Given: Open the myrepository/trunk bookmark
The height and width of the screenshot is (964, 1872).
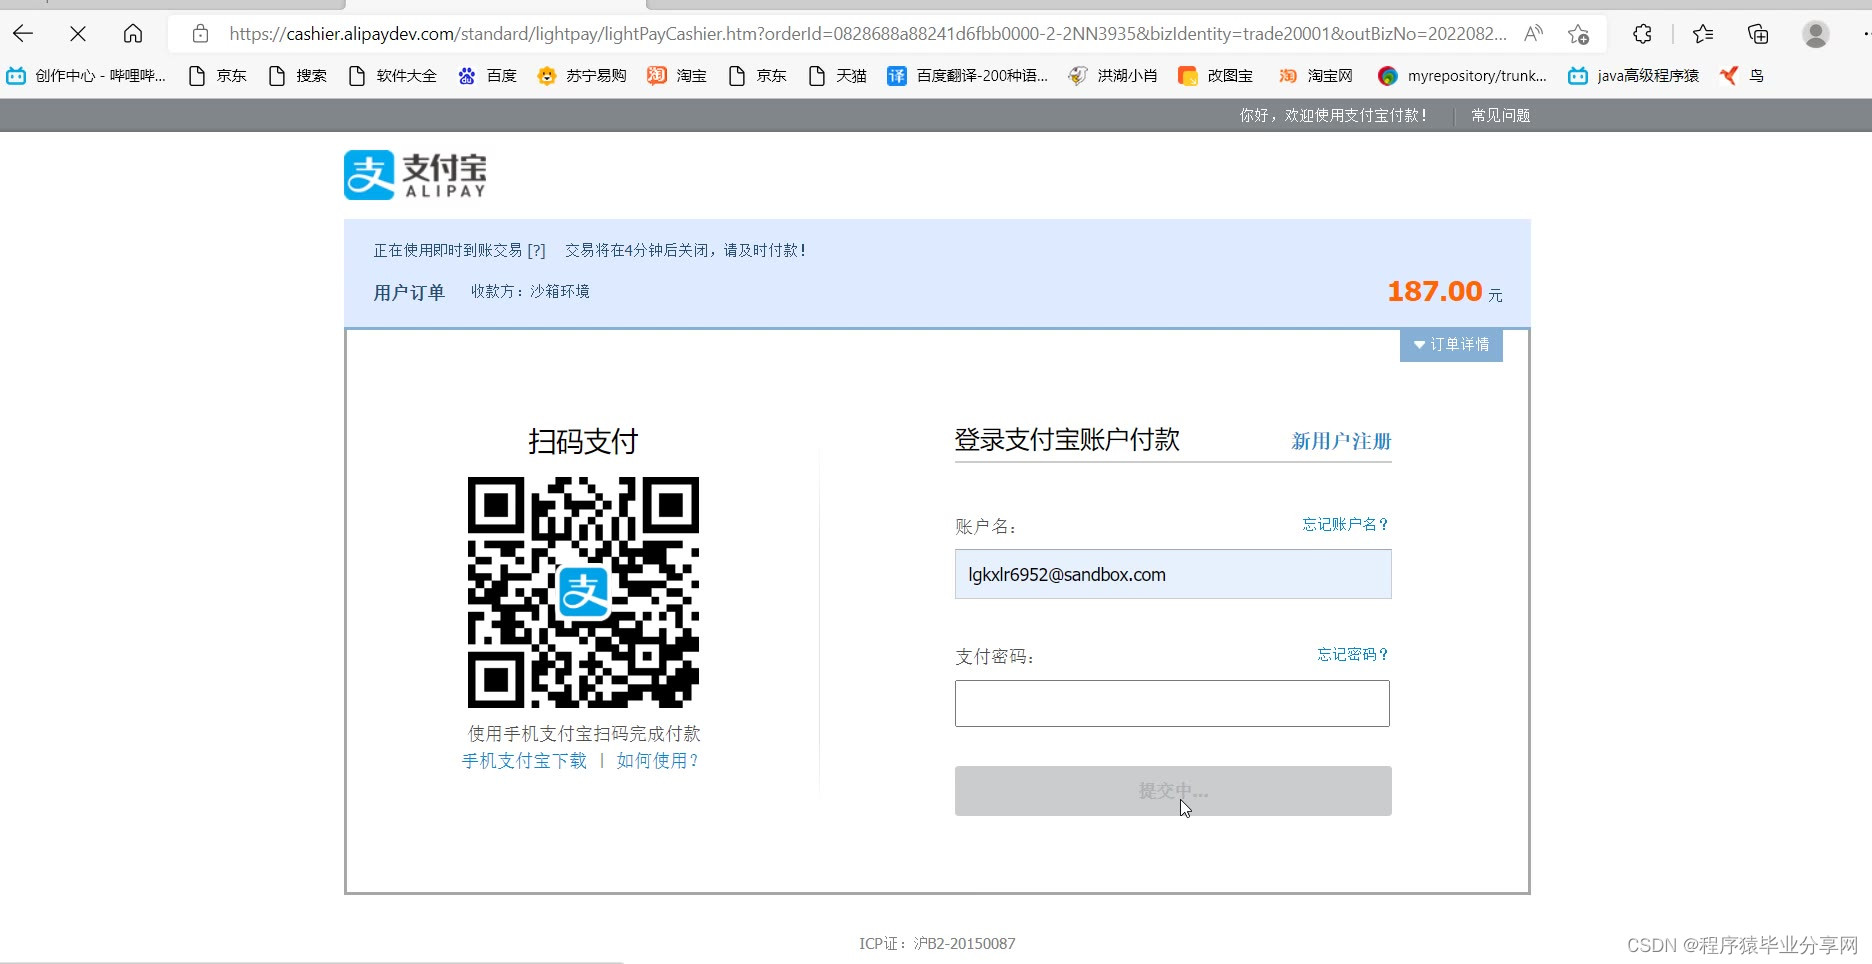Looking at the screenshot, I should pos(1462,76).
